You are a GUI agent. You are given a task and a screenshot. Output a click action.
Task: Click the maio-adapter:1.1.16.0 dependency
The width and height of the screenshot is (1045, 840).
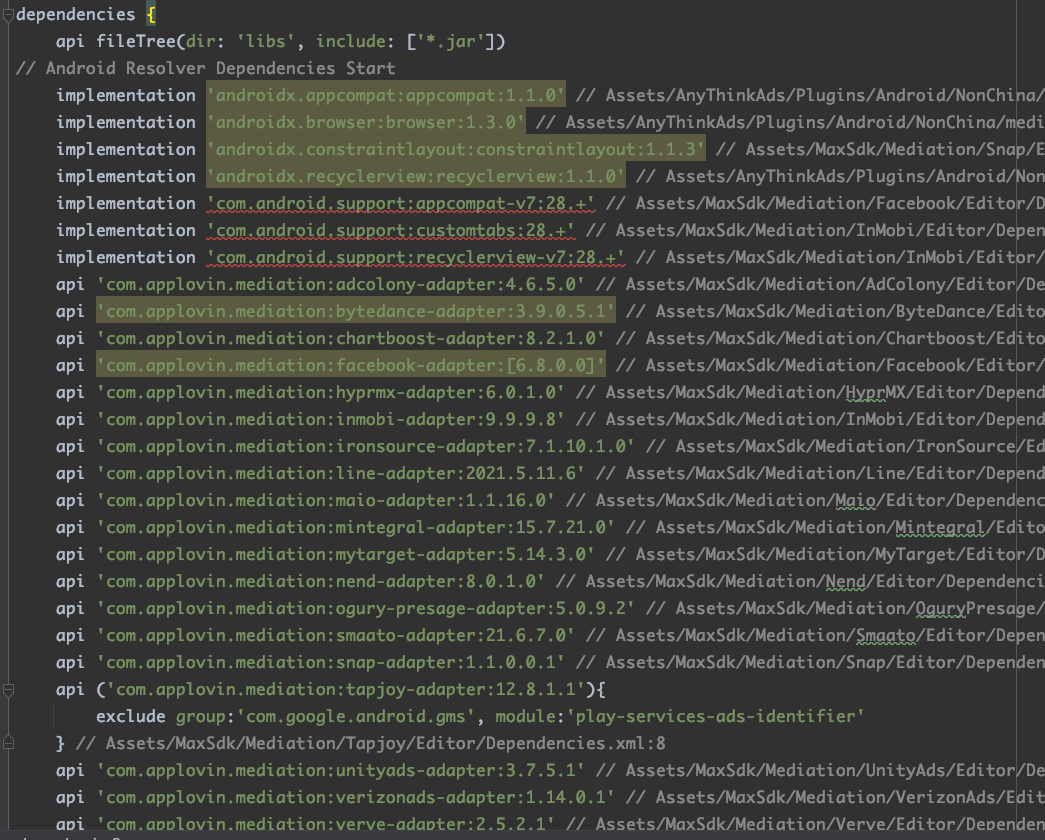click(326, 501)
